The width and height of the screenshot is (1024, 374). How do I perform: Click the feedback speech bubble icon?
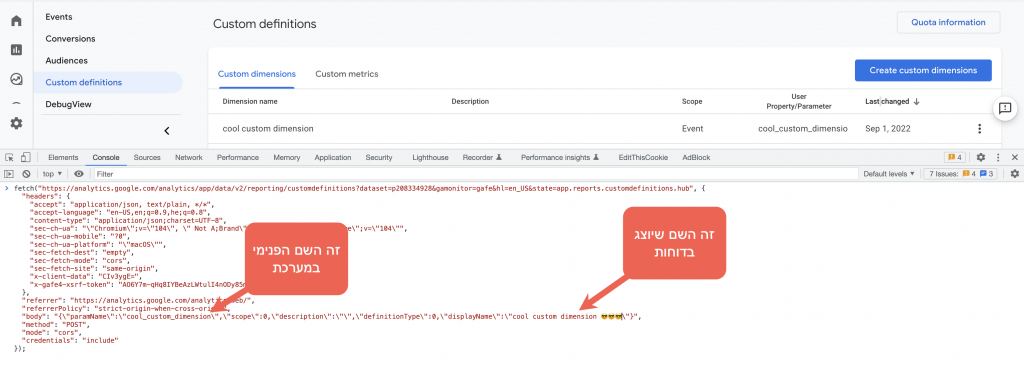(x=1006, y=108)
